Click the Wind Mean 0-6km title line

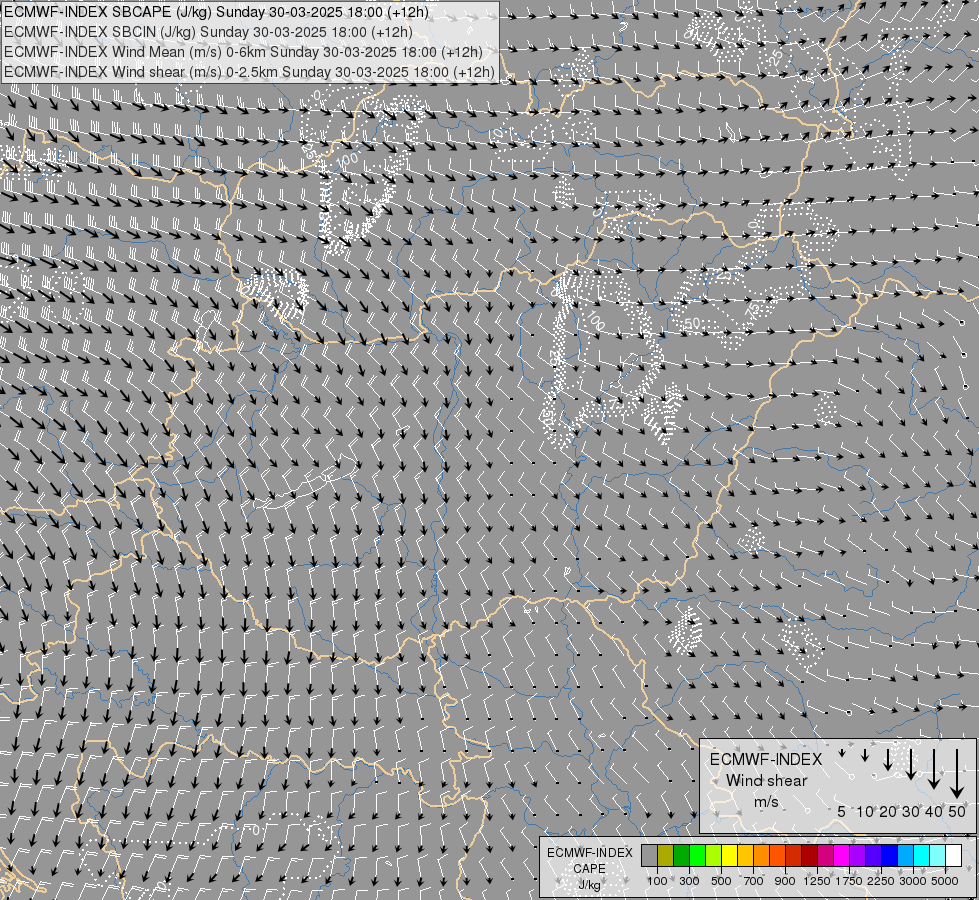[x=244, y=52]
